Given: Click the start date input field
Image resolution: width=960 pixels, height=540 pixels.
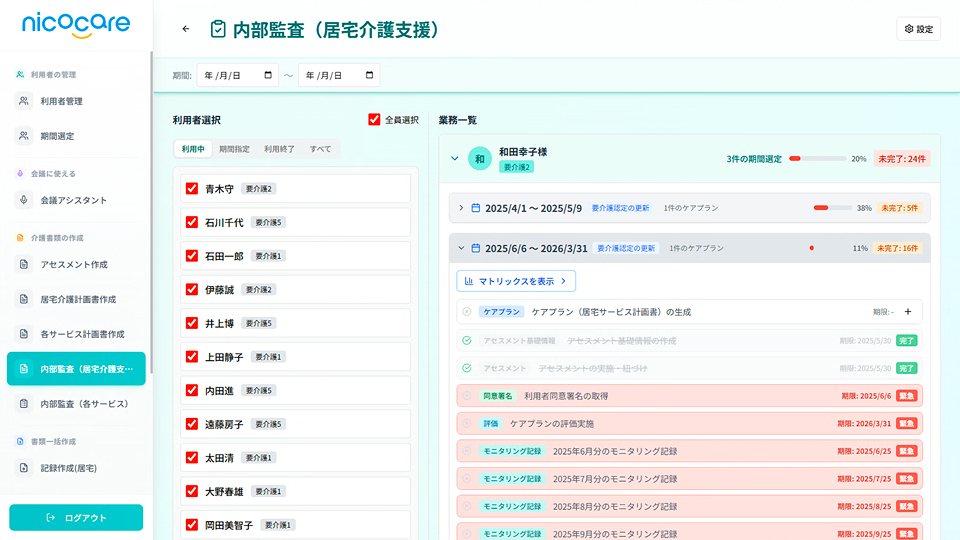Looking at the screenshot, I should [x=238, y=75].
